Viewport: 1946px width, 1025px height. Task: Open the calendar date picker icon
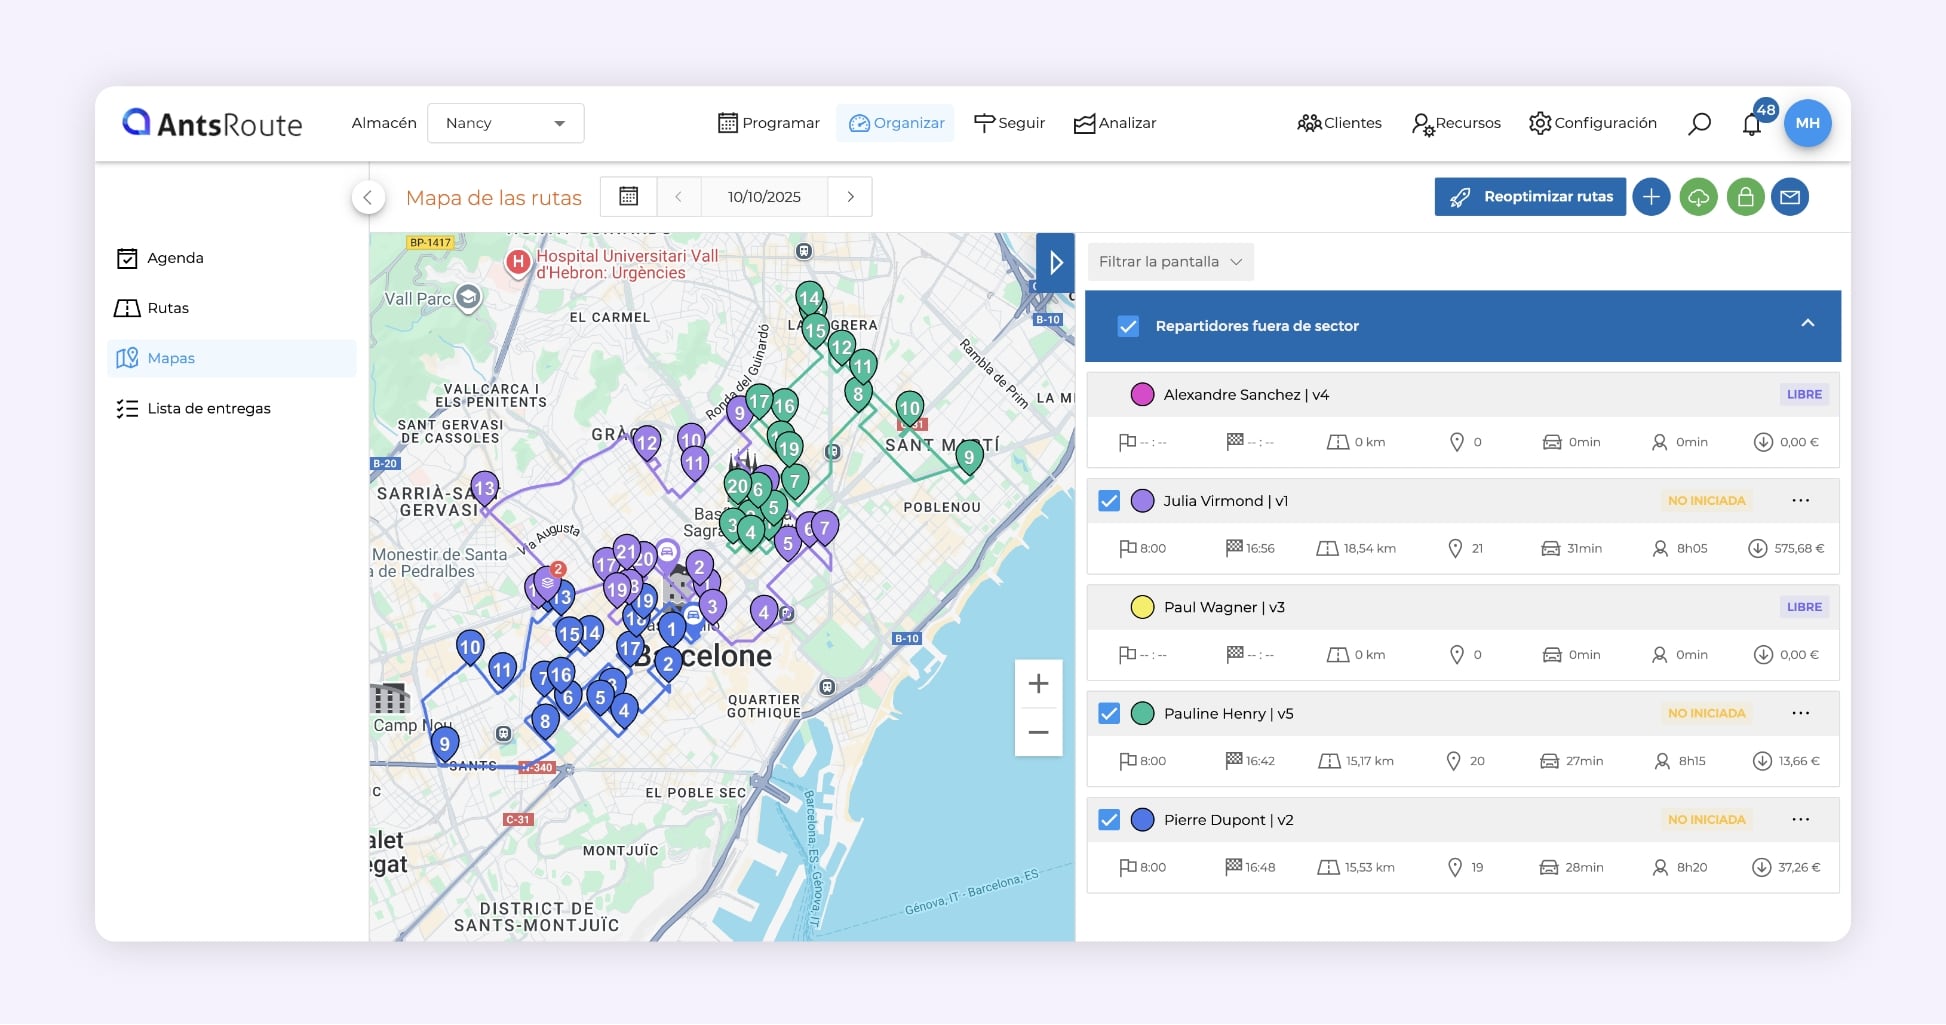tap(628, 197)
